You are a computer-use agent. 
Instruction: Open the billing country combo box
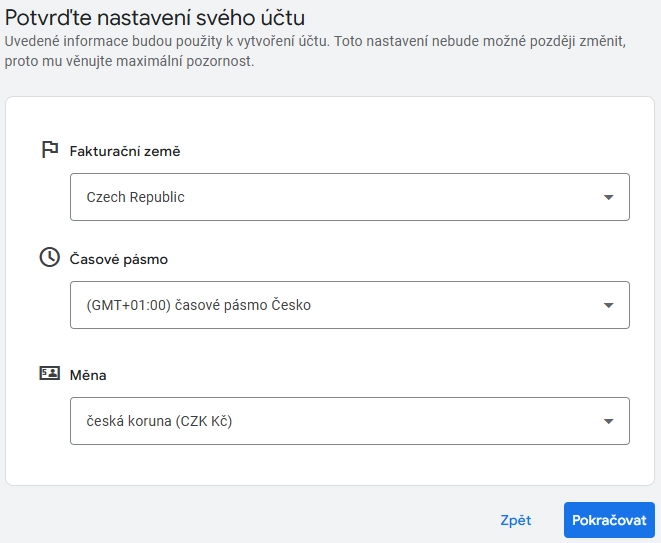(x=350, y=197)
